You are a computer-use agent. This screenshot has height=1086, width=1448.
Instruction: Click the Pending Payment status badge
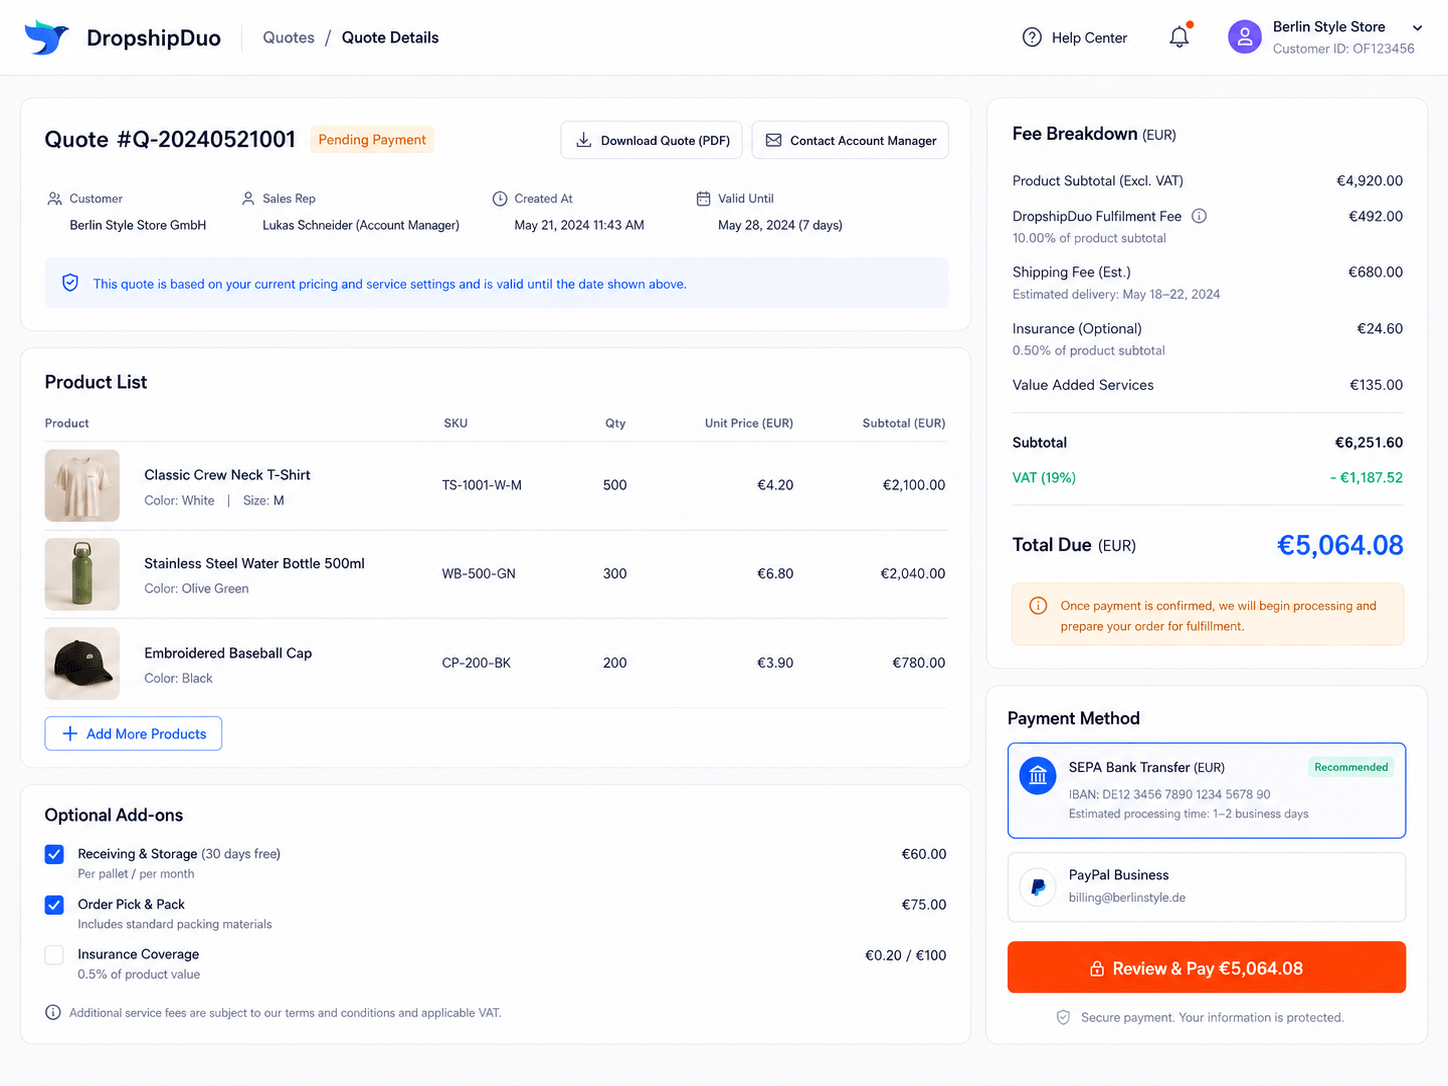(372, 140)
